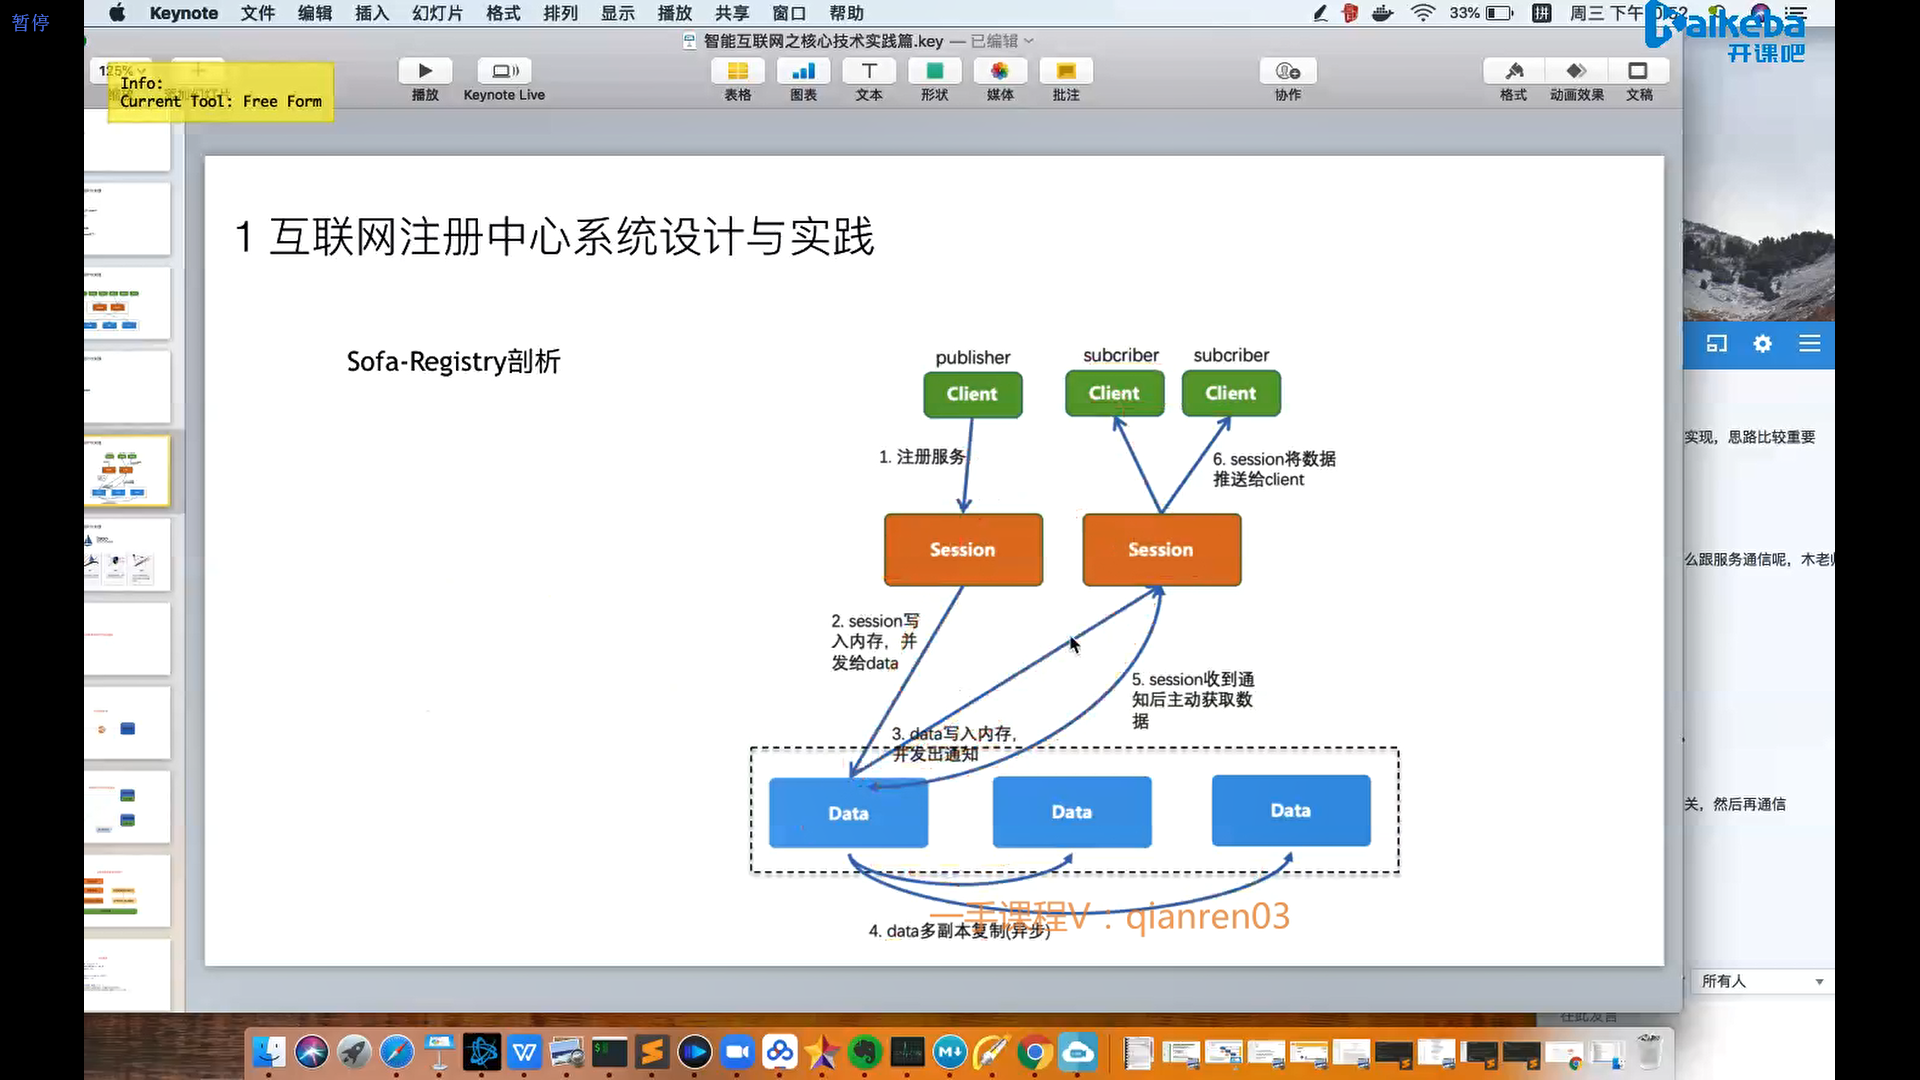1920x1080 pixels.
Task: Click the collaborate (协作) icon
Action: pyautogui.click(x=1288, y=71)
